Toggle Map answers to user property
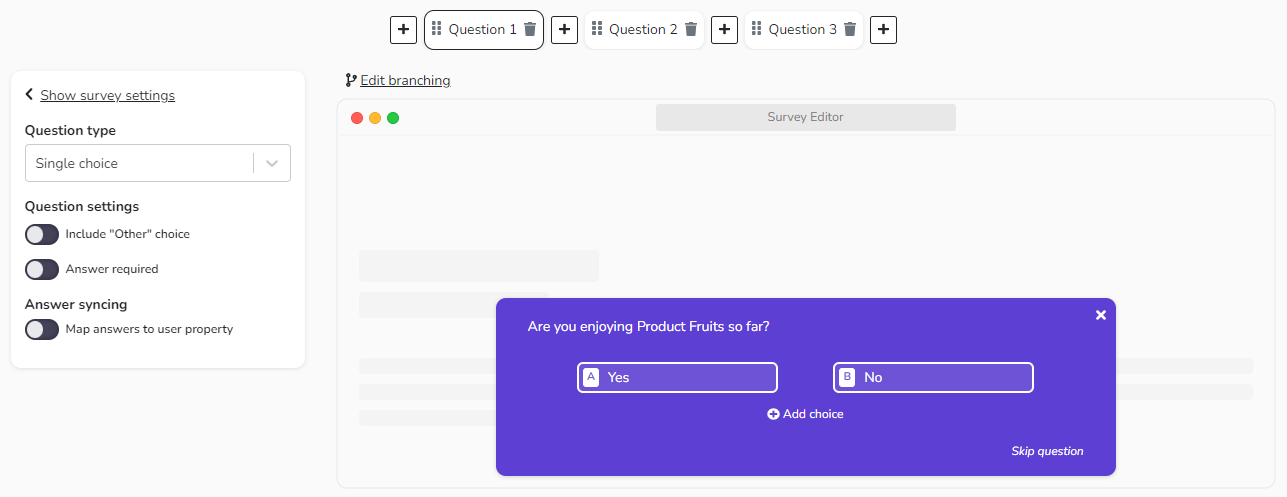Image resolution: width=1287 pixels, height=497 pixels. coord(42,329)
